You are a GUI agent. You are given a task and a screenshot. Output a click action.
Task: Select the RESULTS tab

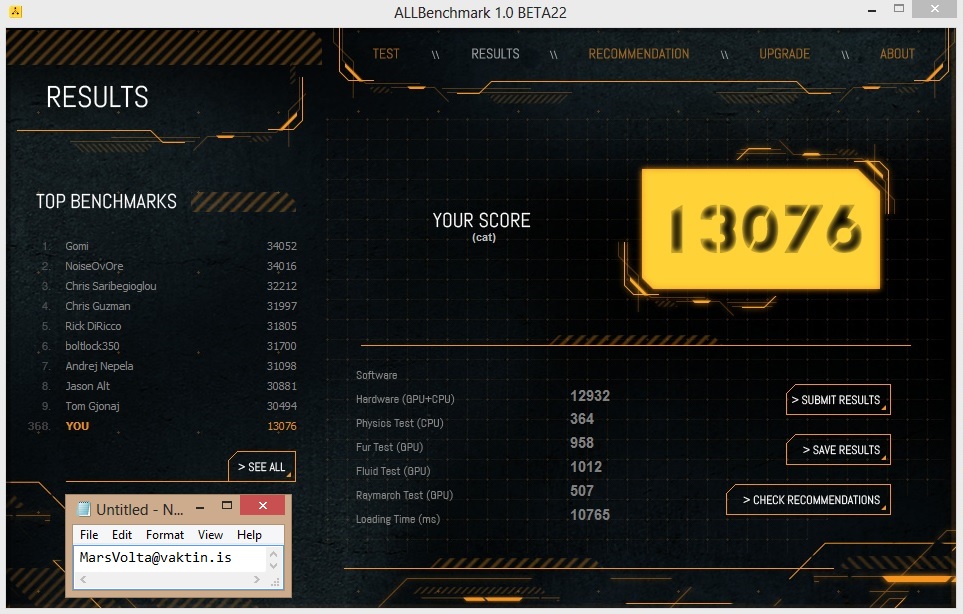(x=495, y=54)
